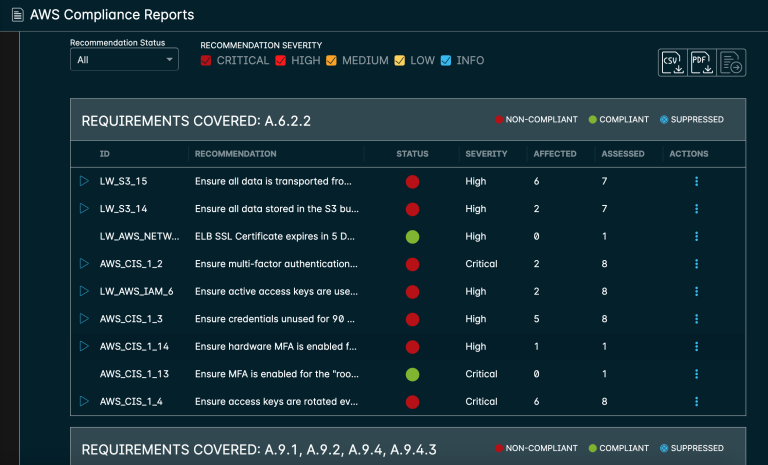Click the LW_AWS_NETW... ID cell

[x=140, y=236]
